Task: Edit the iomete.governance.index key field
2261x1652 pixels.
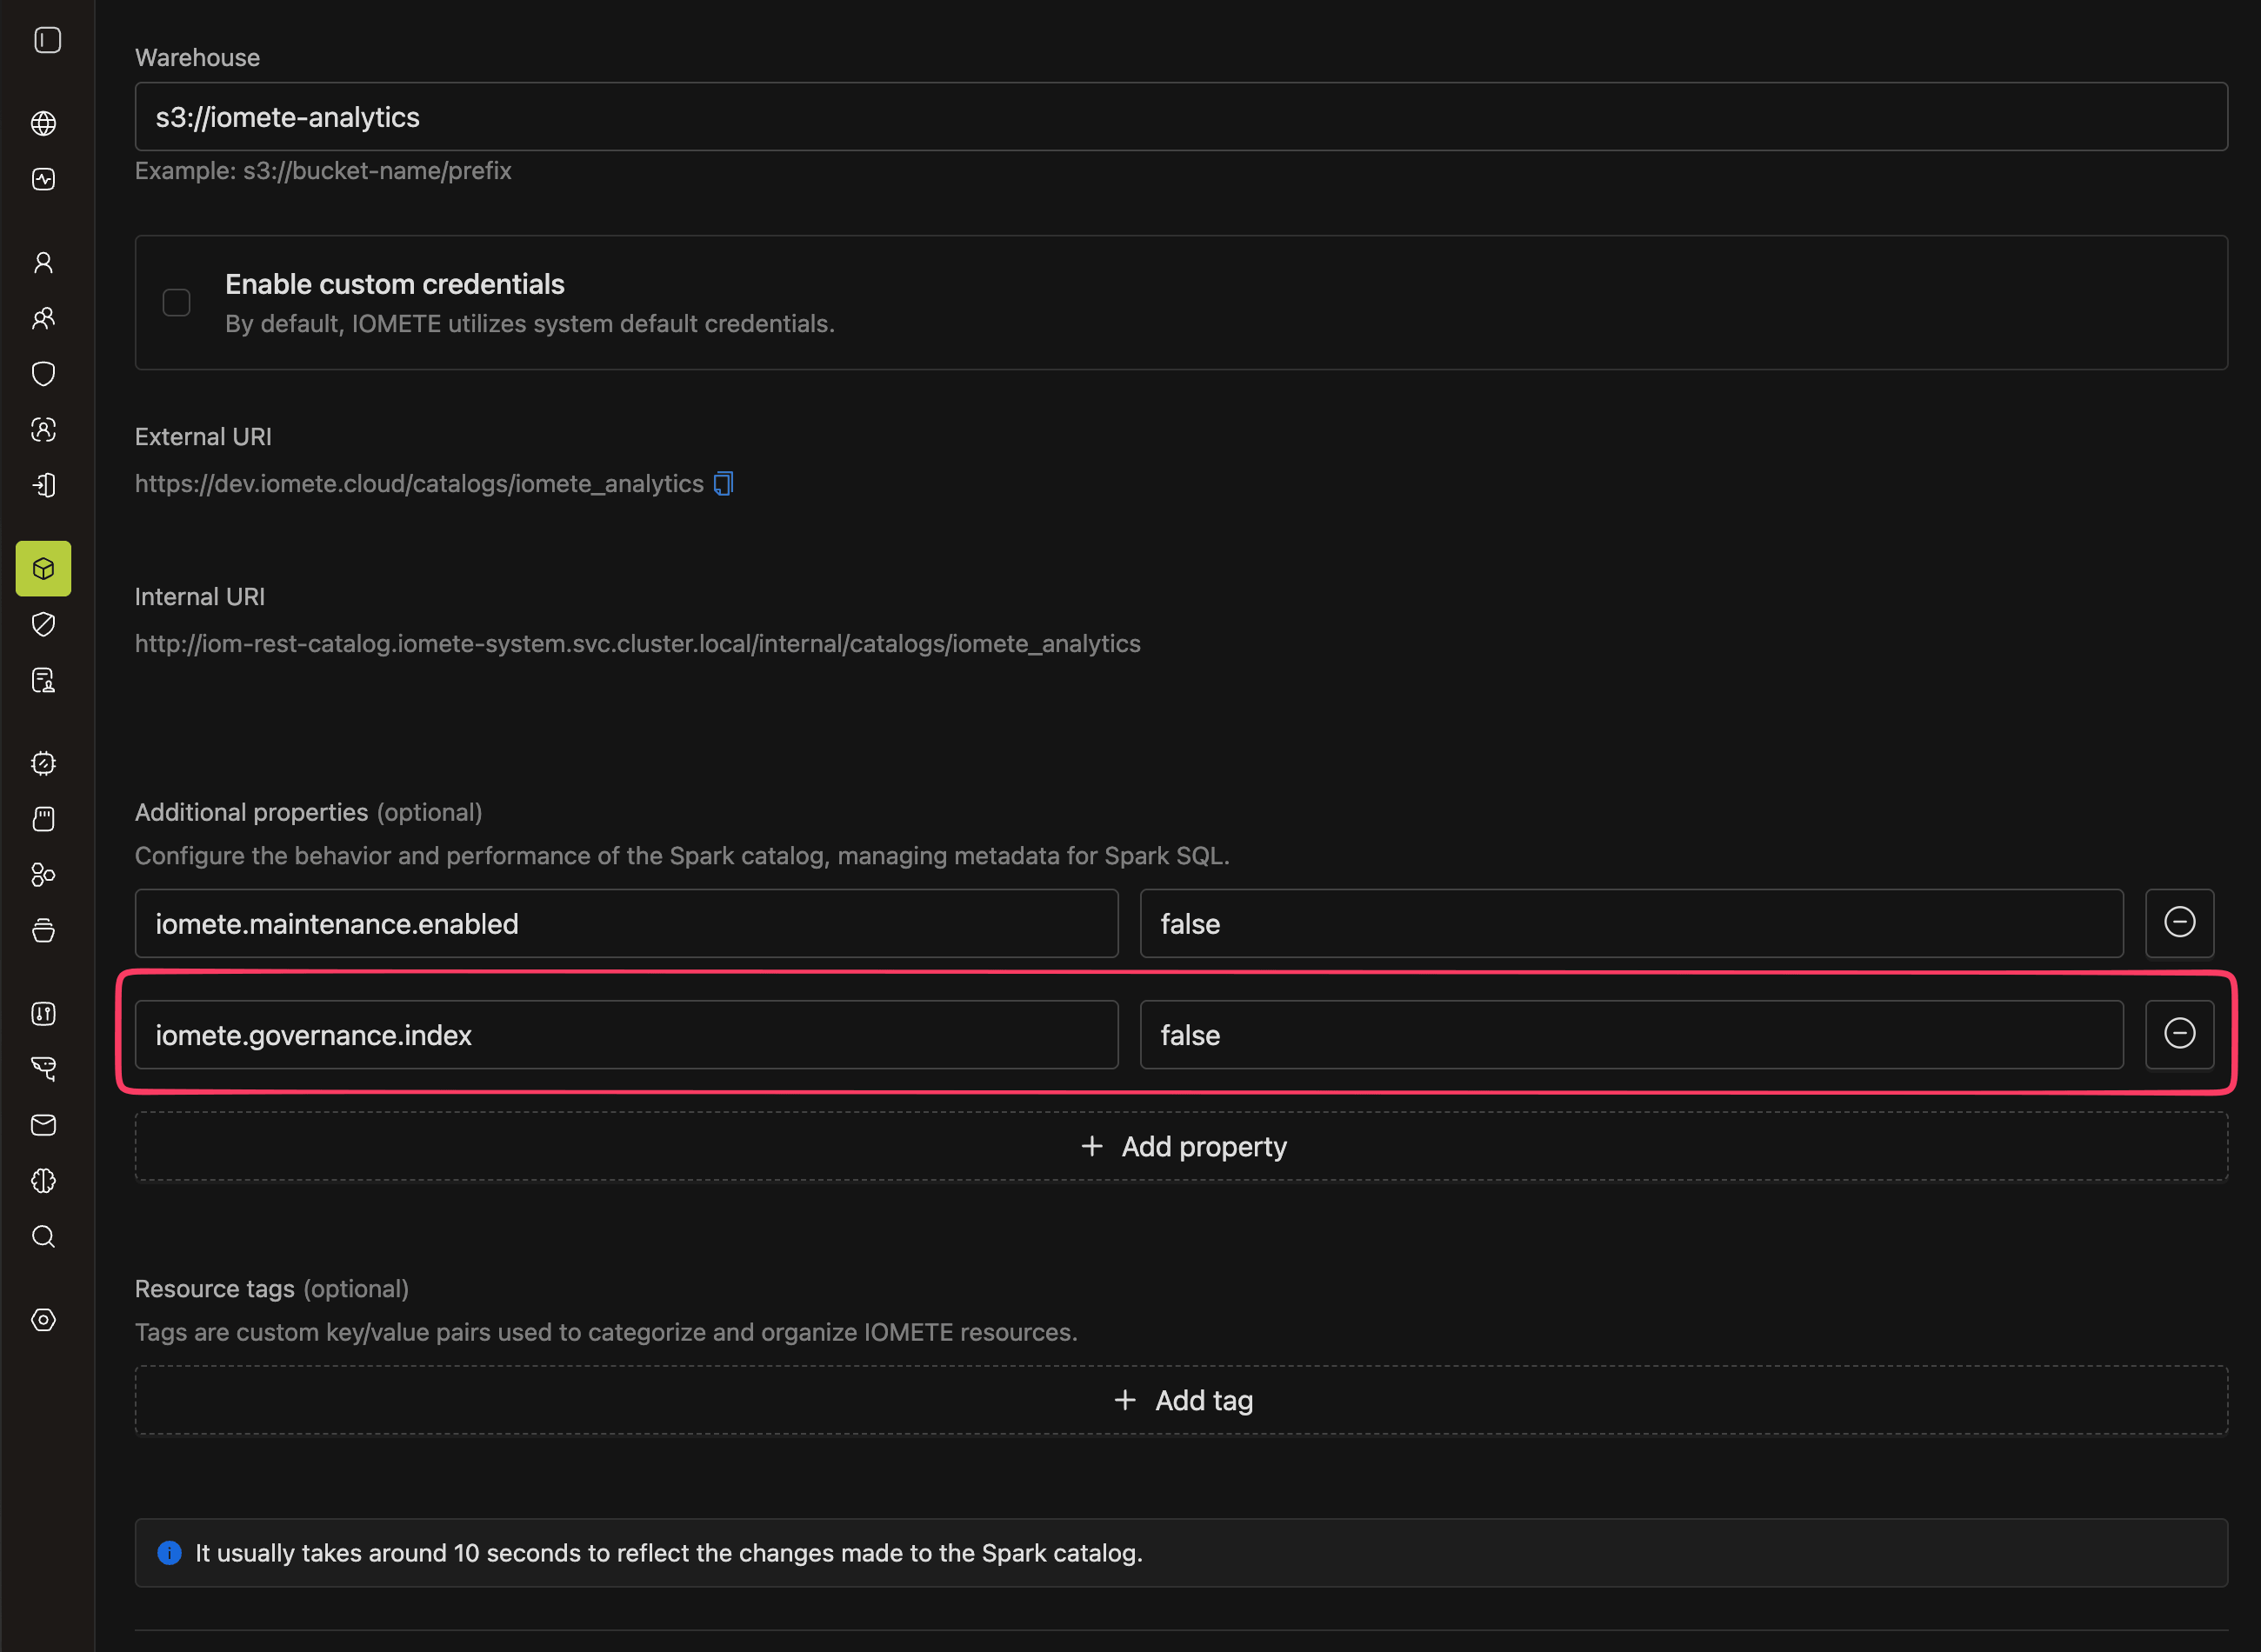Action: click(x=626, y=1034)
